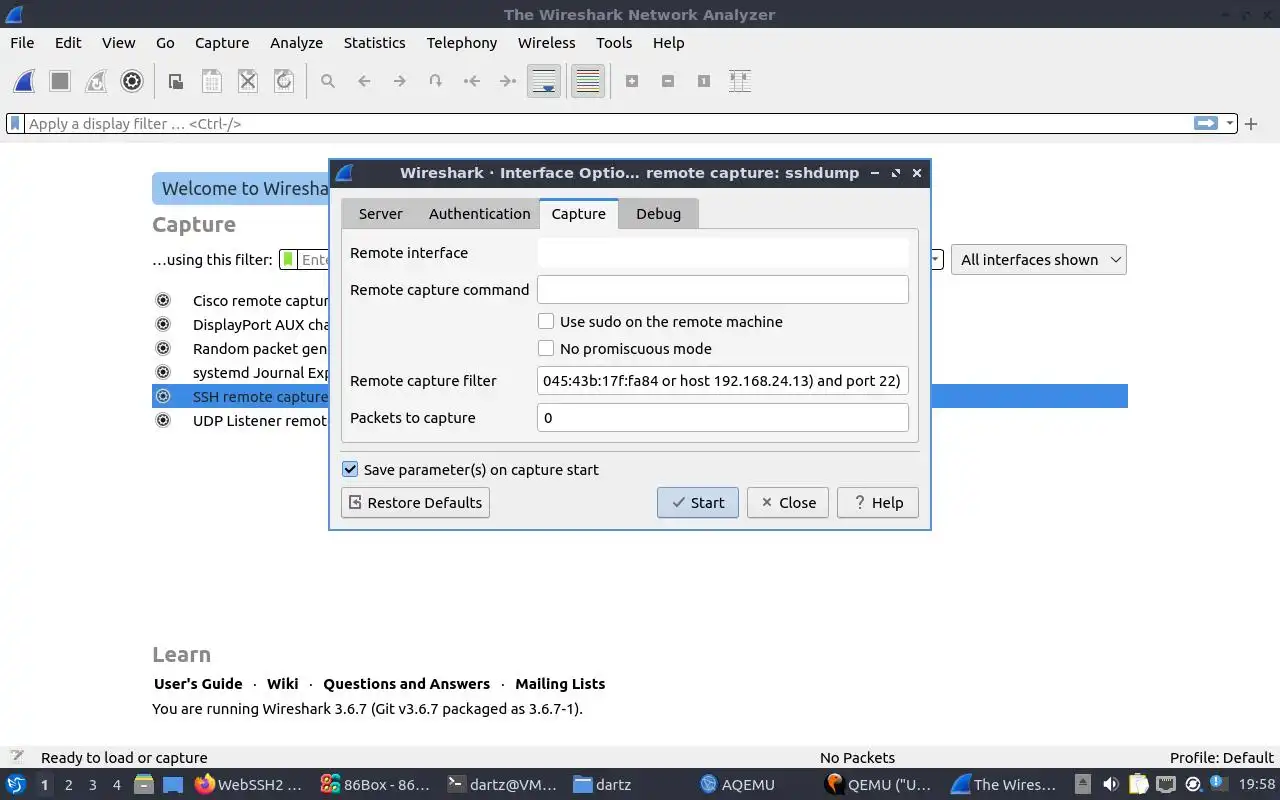
Task: Select the Capture tab in dialog
Action: click(579, 214)
